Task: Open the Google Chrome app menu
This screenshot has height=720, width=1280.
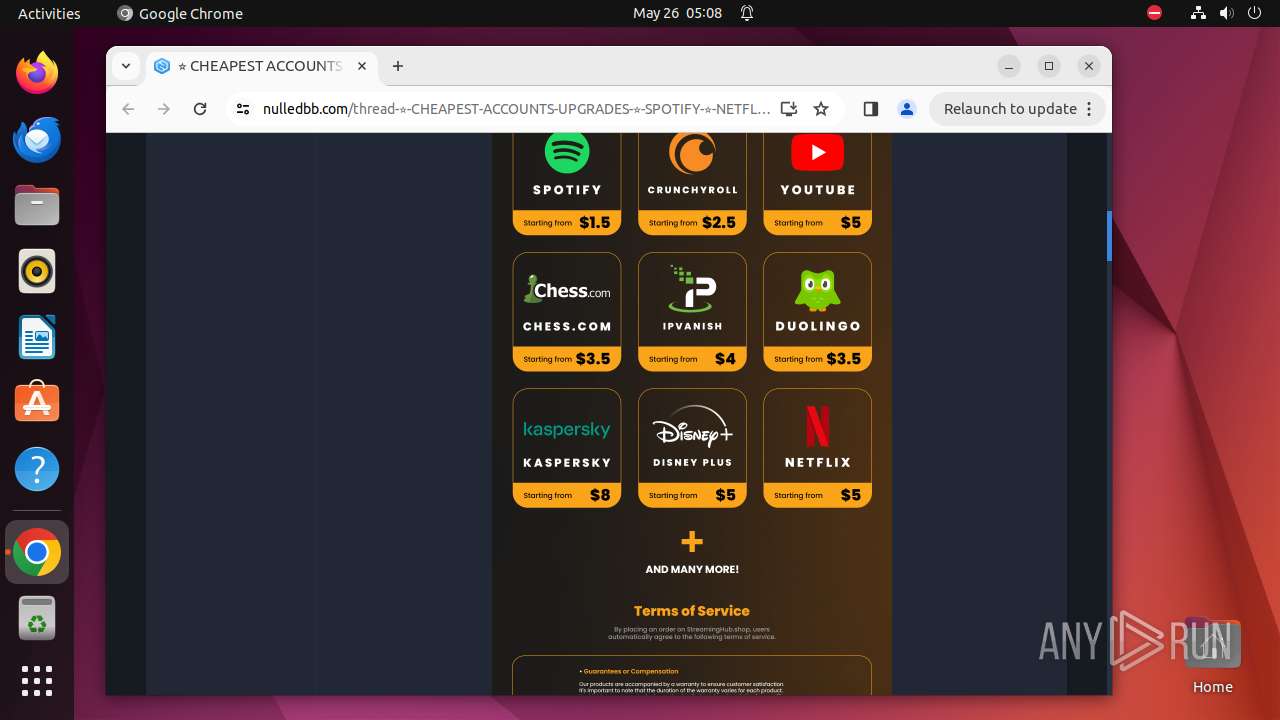Action: (180, 13)
